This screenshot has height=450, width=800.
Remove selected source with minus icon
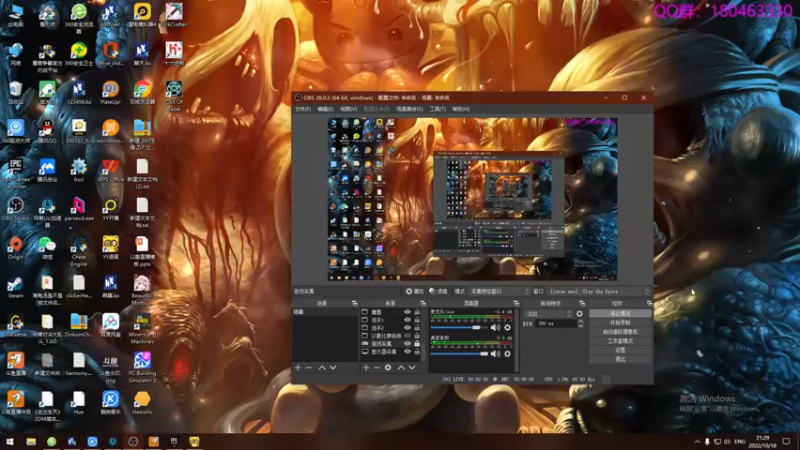pos(377,367)
